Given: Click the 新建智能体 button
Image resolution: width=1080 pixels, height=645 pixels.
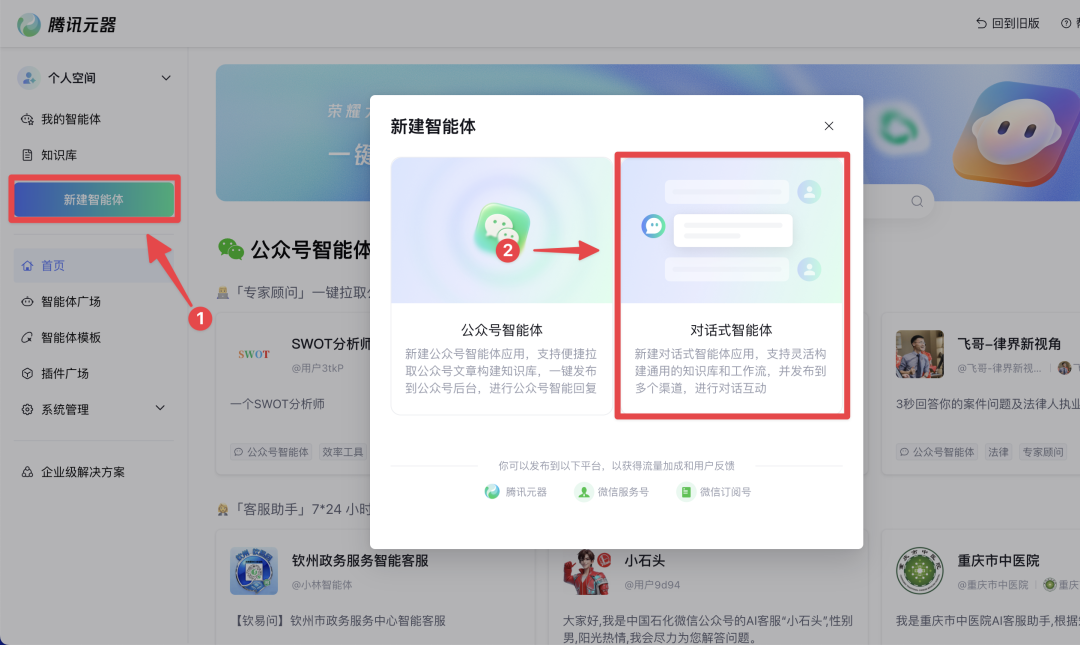Looking at the screenshot, I should [x=94, y=199].
